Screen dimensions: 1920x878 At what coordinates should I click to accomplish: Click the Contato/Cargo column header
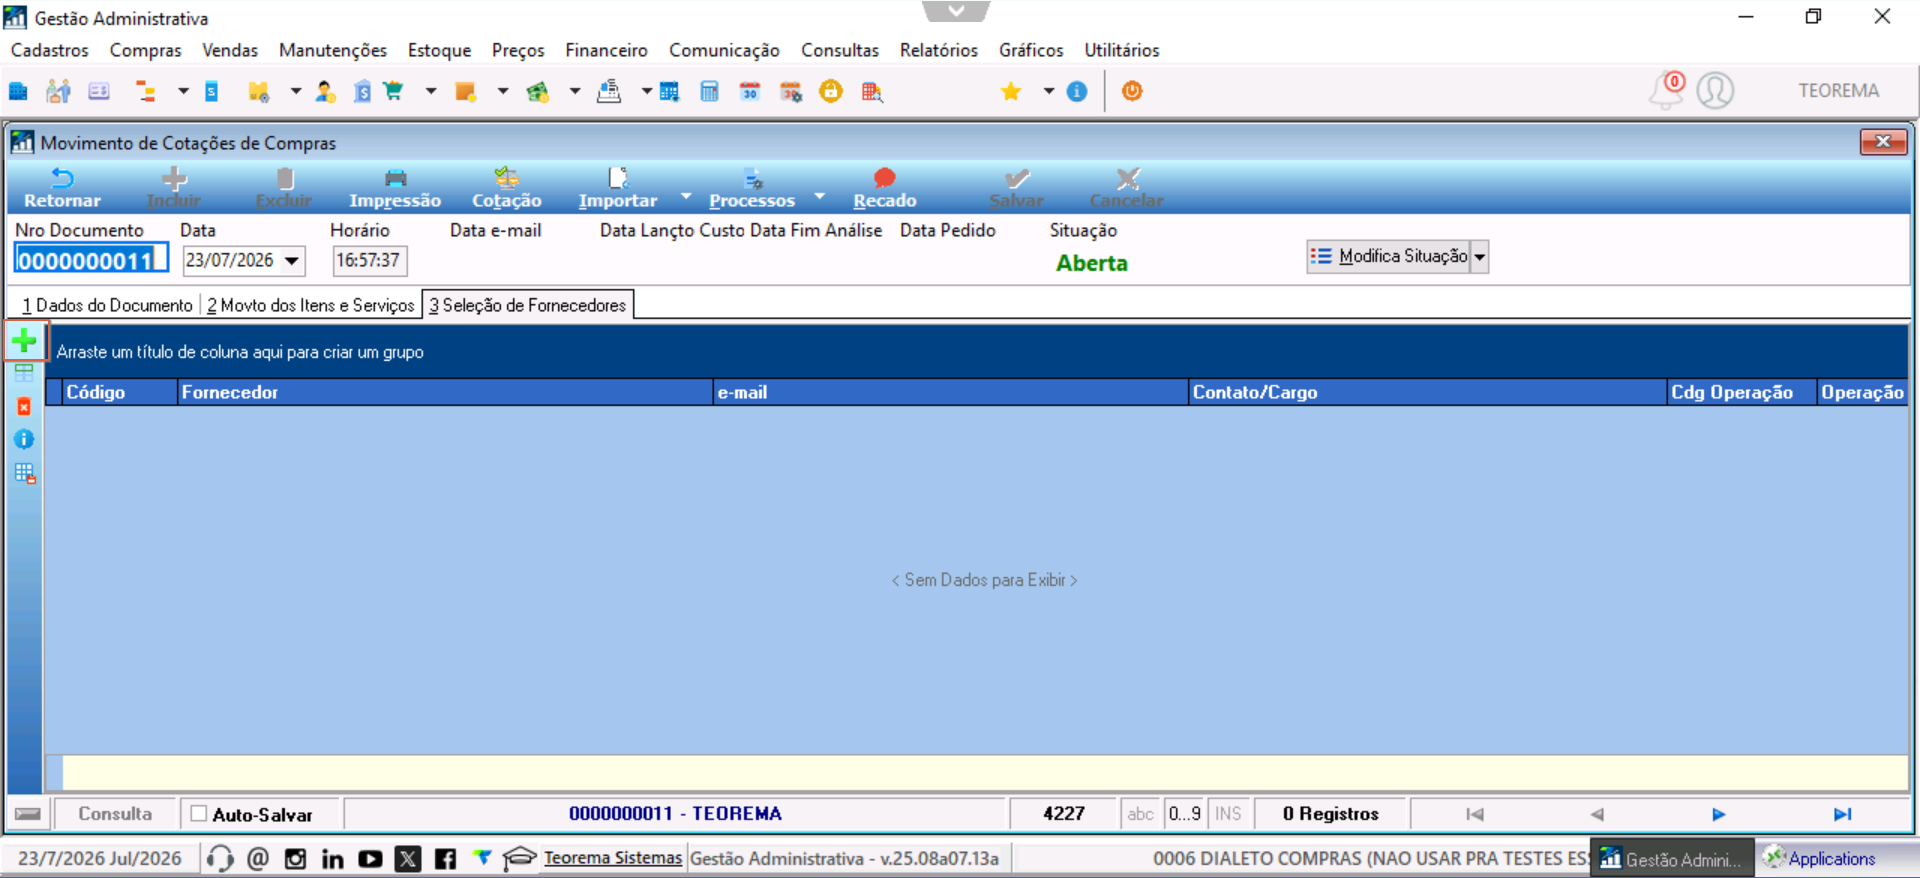click(x=1428, y=392)
